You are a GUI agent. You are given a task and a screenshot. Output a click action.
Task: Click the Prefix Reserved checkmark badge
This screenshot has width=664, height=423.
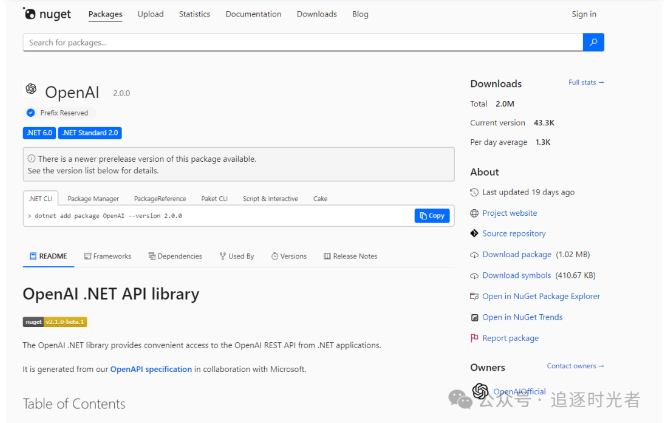pyautogui.click(x=30, y=113)
